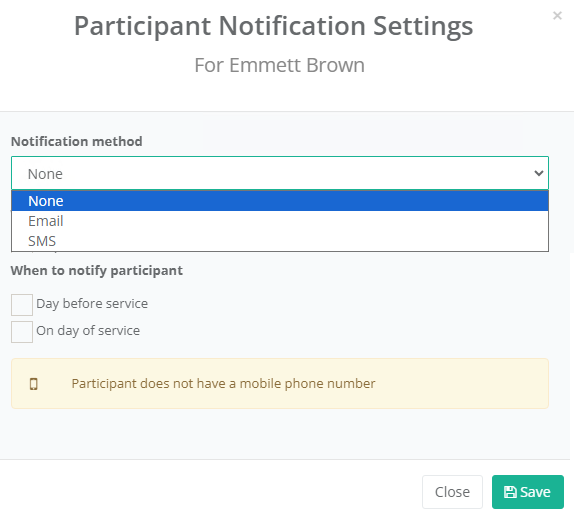Click the 'On day of service' label text
This screenshot has width=574, height=514.
pyautogui.click(x=88, y=331)
